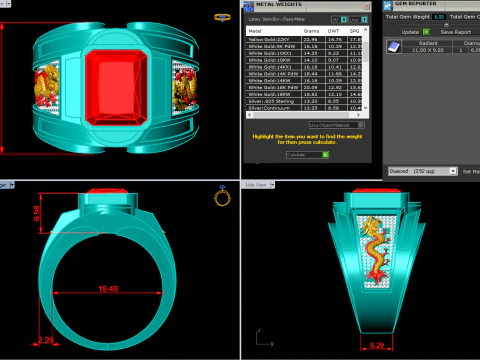Click the 2.26 shank thickness dimension

46,340
